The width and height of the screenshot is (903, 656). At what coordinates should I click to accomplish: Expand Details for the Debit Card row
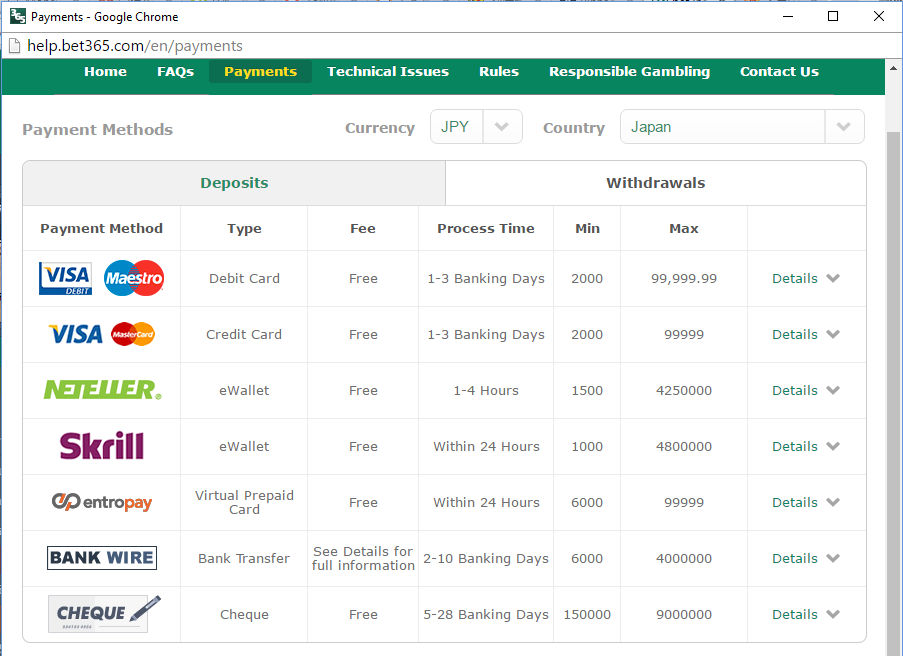coord(805,279)
